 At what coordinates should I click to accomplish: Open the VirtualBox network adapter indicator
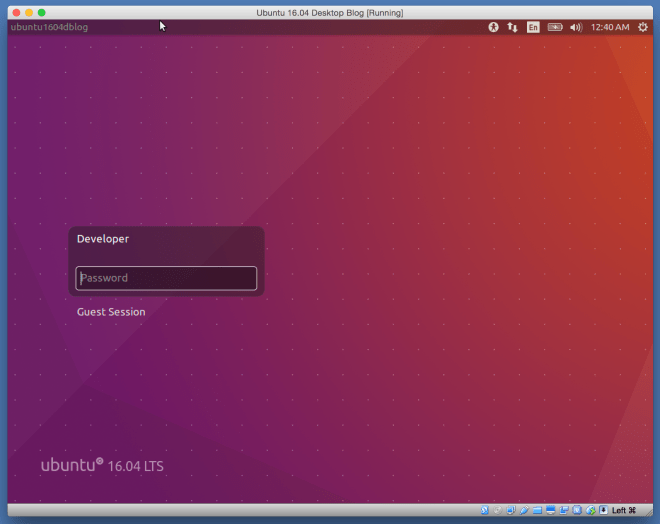tap(511, 510)
